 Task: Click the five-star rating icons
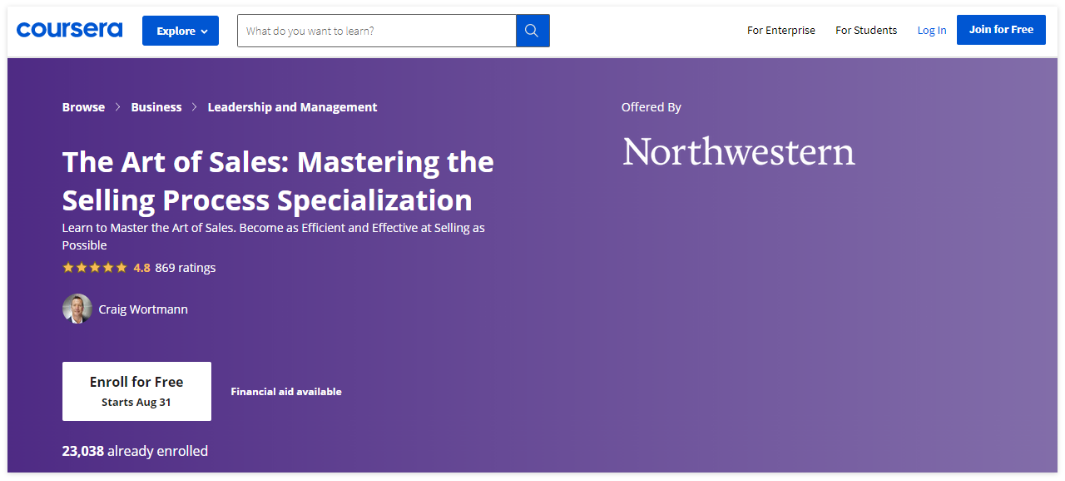[94, 268]
